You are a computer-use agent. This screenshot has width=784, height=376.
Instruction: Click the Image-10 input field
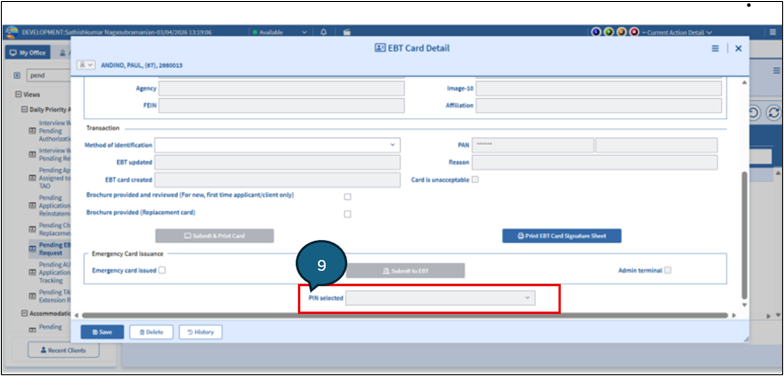[x=598, y=88]
